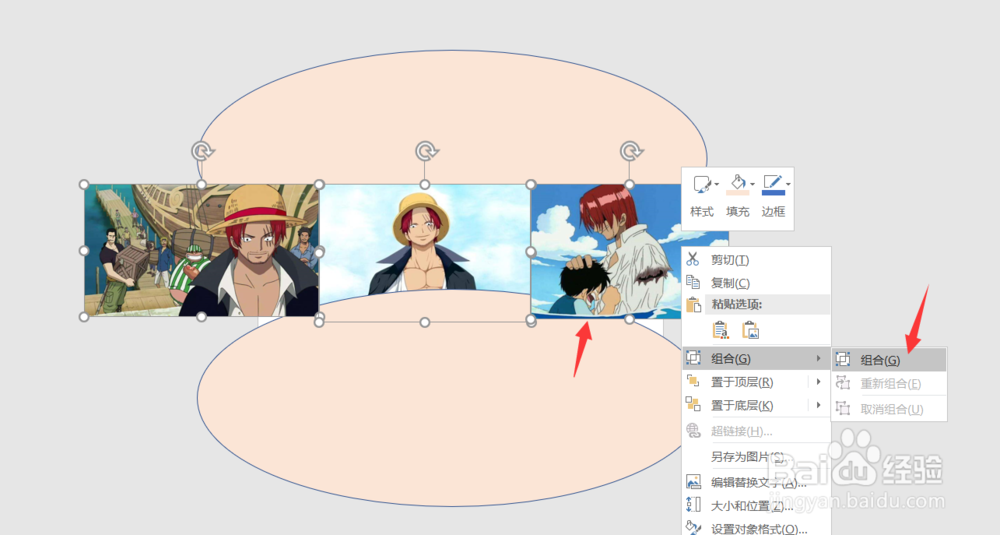Viewport: 1000px width, 535px height.
Task: Click the send-to-back layers icon
Action: point(693,404)
